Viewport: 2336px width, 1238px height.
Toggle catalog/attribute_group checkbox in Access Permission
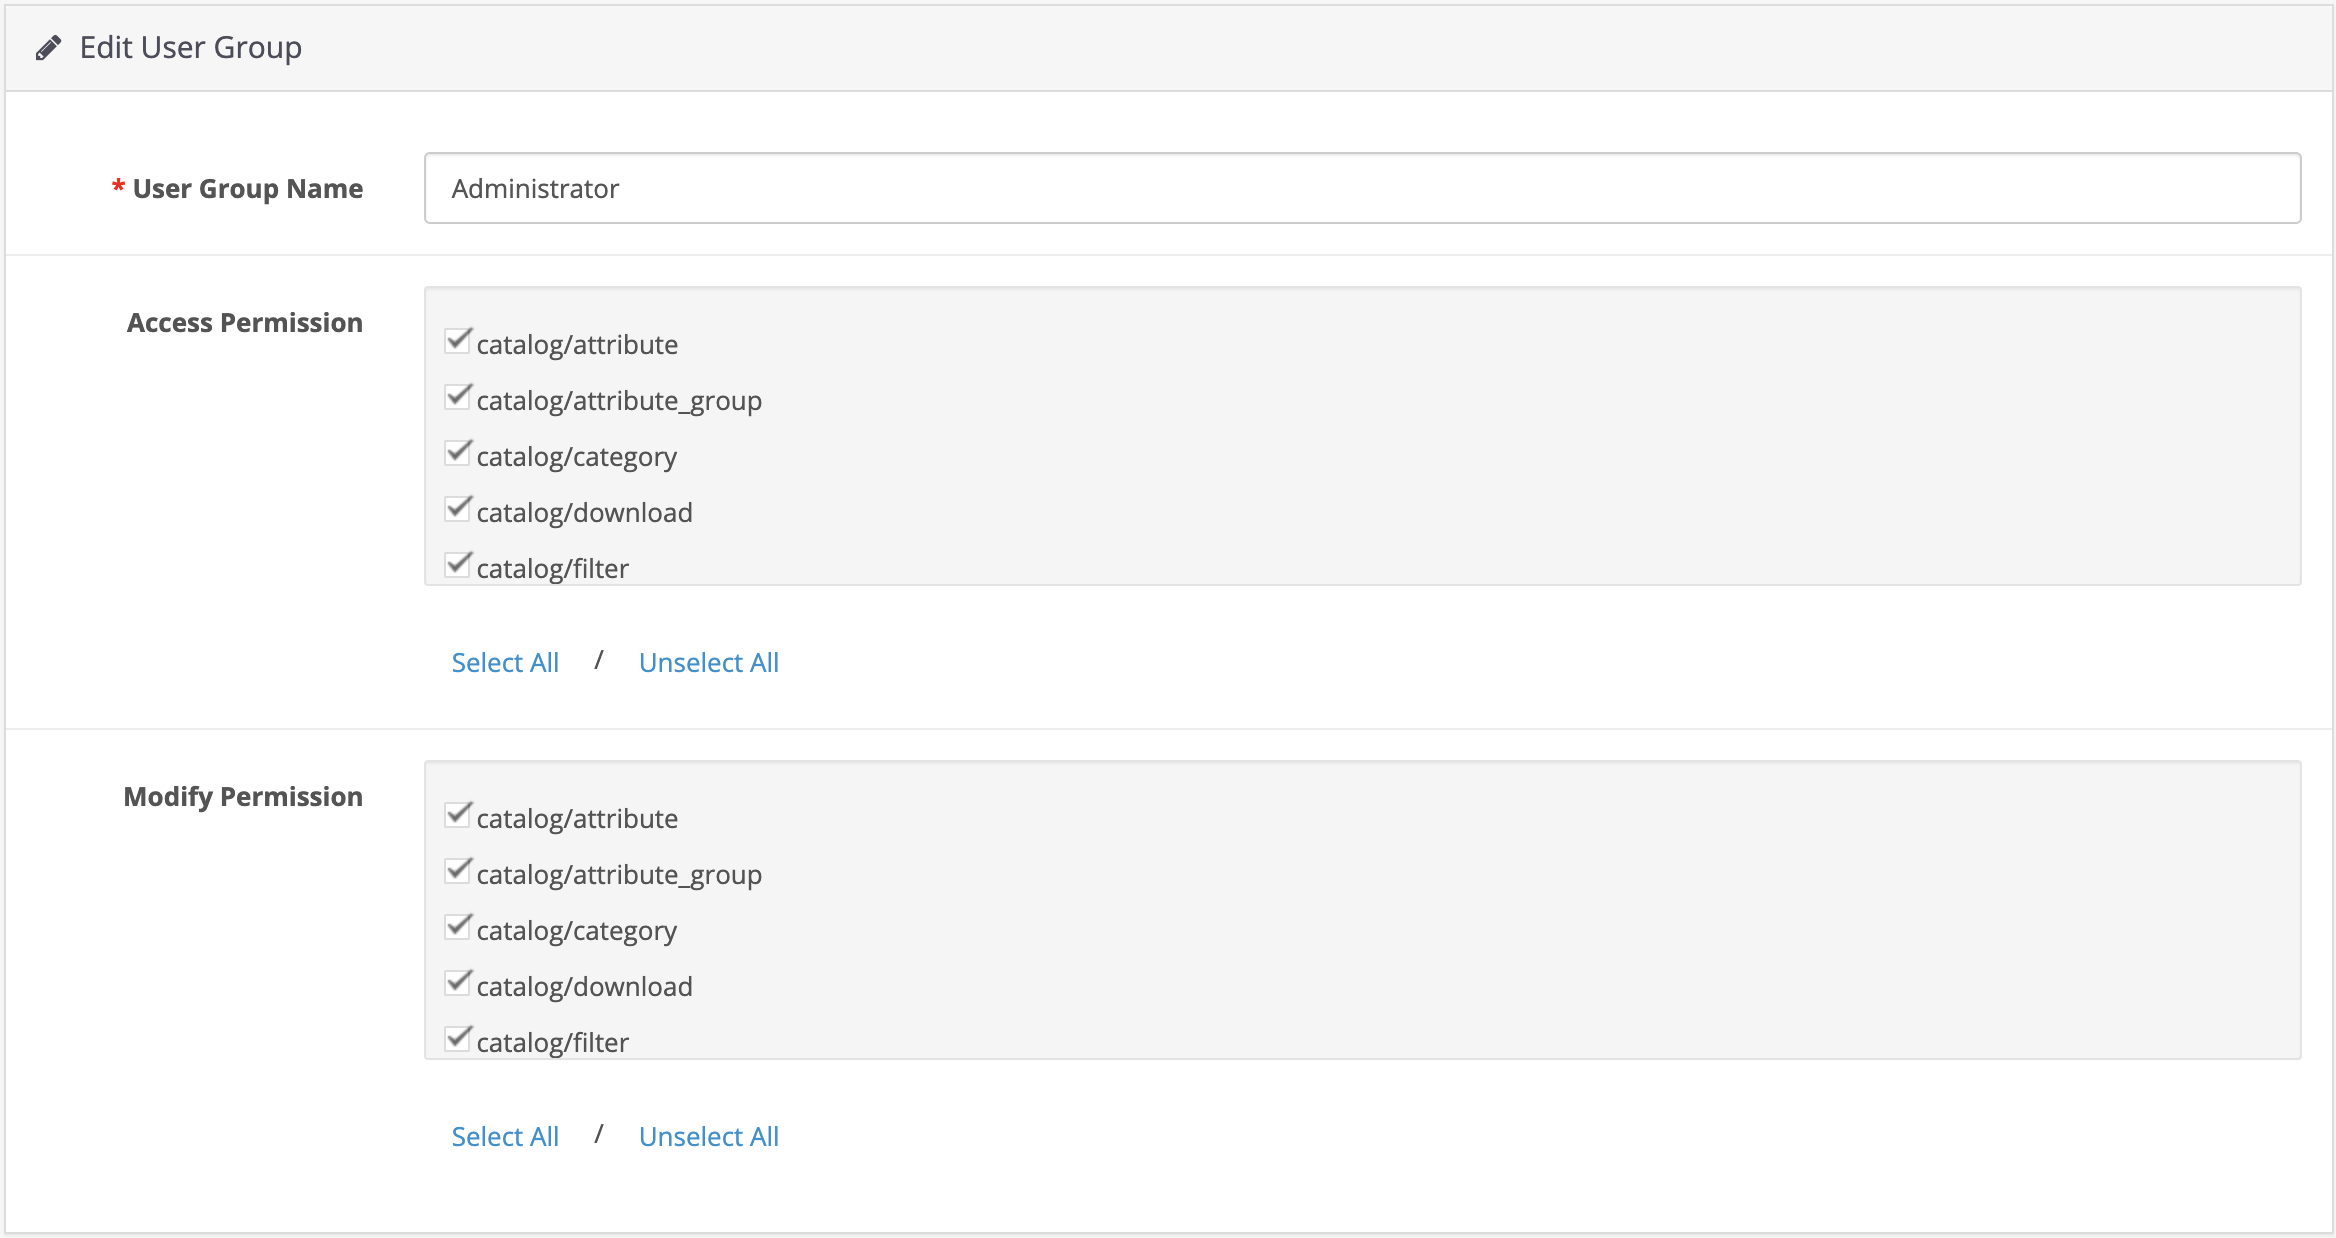click(458, 398)
